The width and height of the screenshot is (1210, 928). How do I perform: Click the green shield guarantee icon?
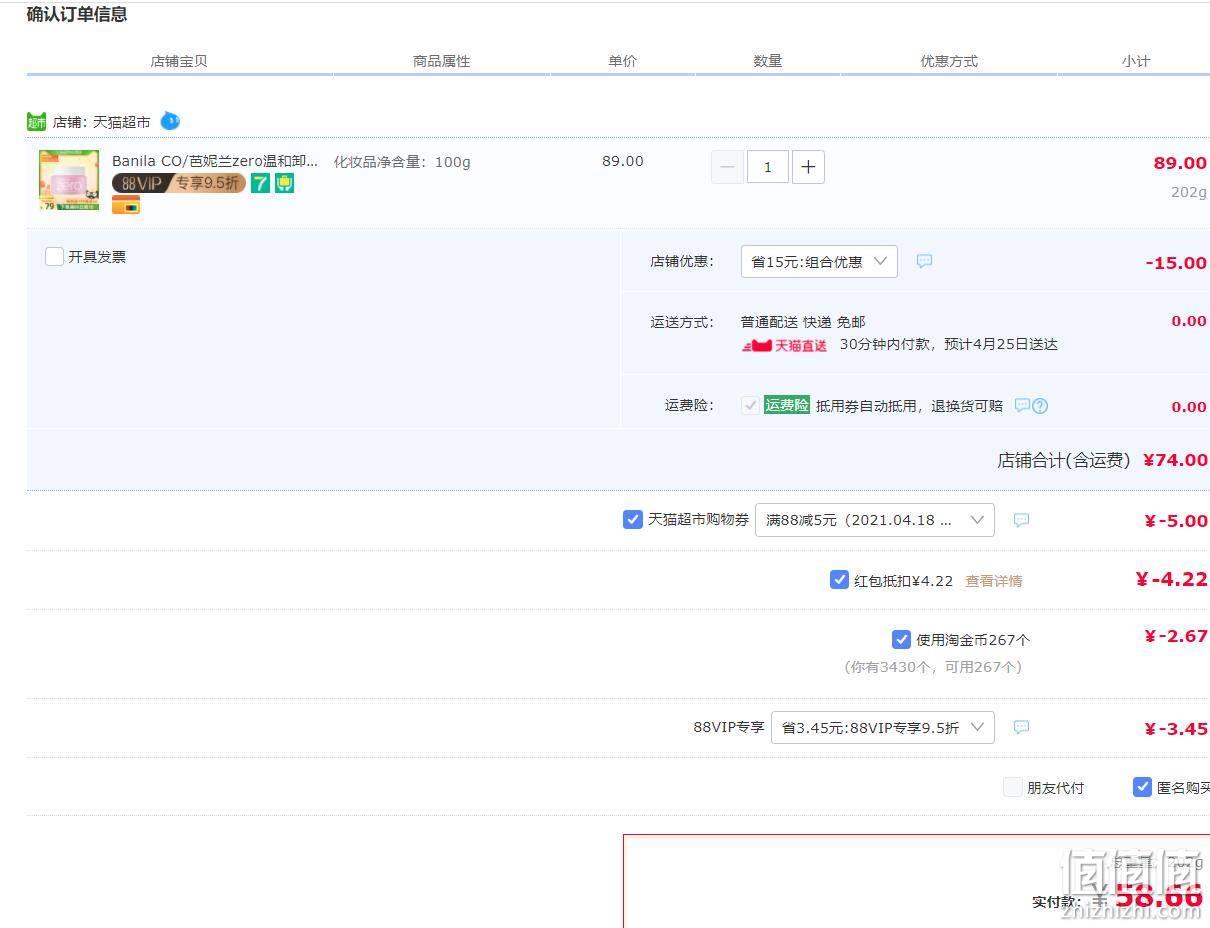(284, 183)
